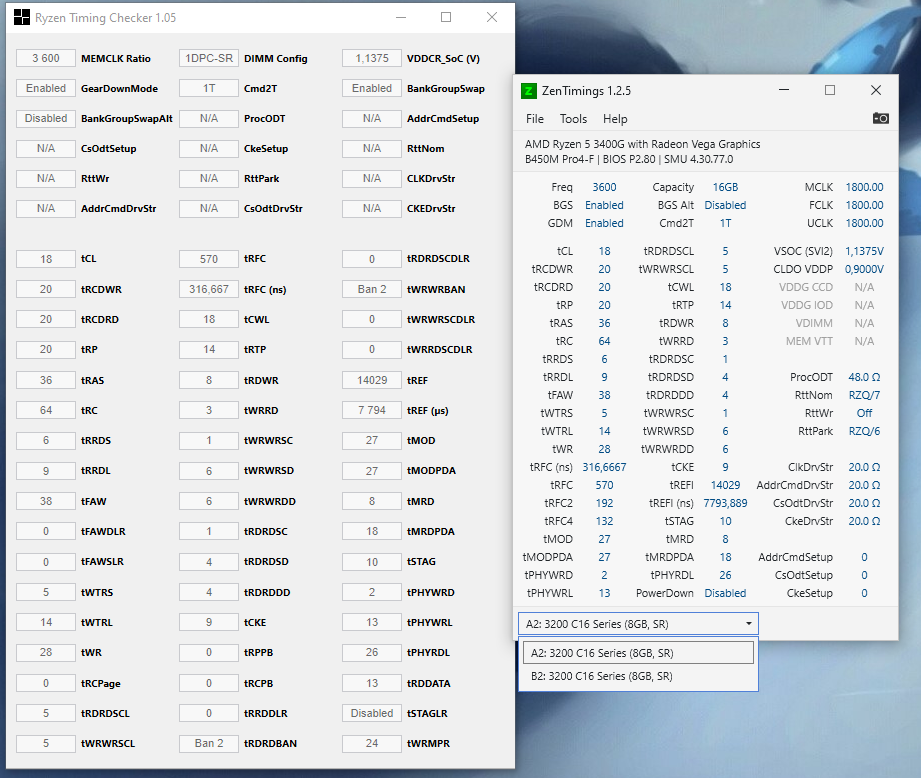This screenshot has width=921, height=778.
Task: Click the RttPark value RZQ/6
Action: pyautogui.click(x=864, y=431)
